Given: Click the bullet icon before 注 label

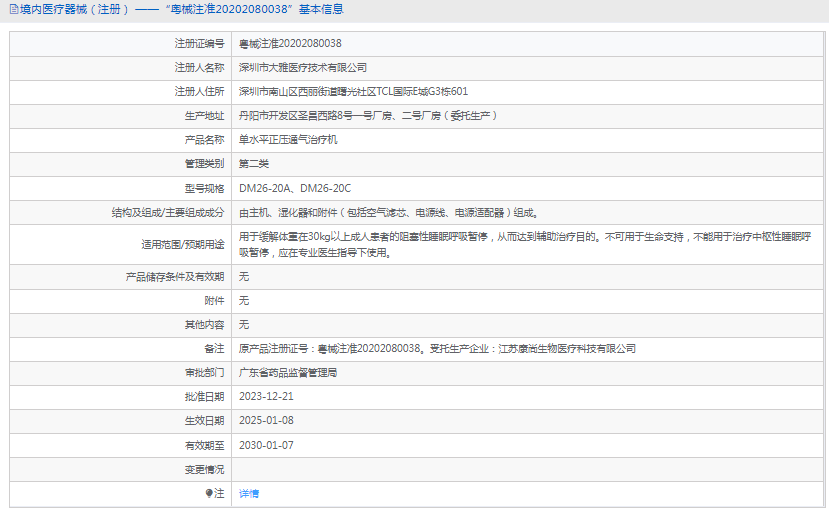Looking at the screenshot, I should (209, 493).
